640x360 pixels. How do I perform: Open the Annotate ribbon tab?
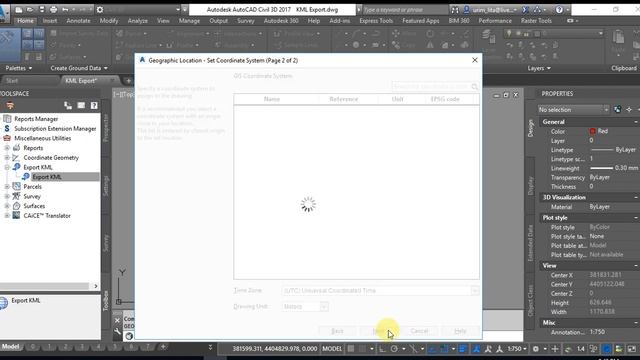78,20
